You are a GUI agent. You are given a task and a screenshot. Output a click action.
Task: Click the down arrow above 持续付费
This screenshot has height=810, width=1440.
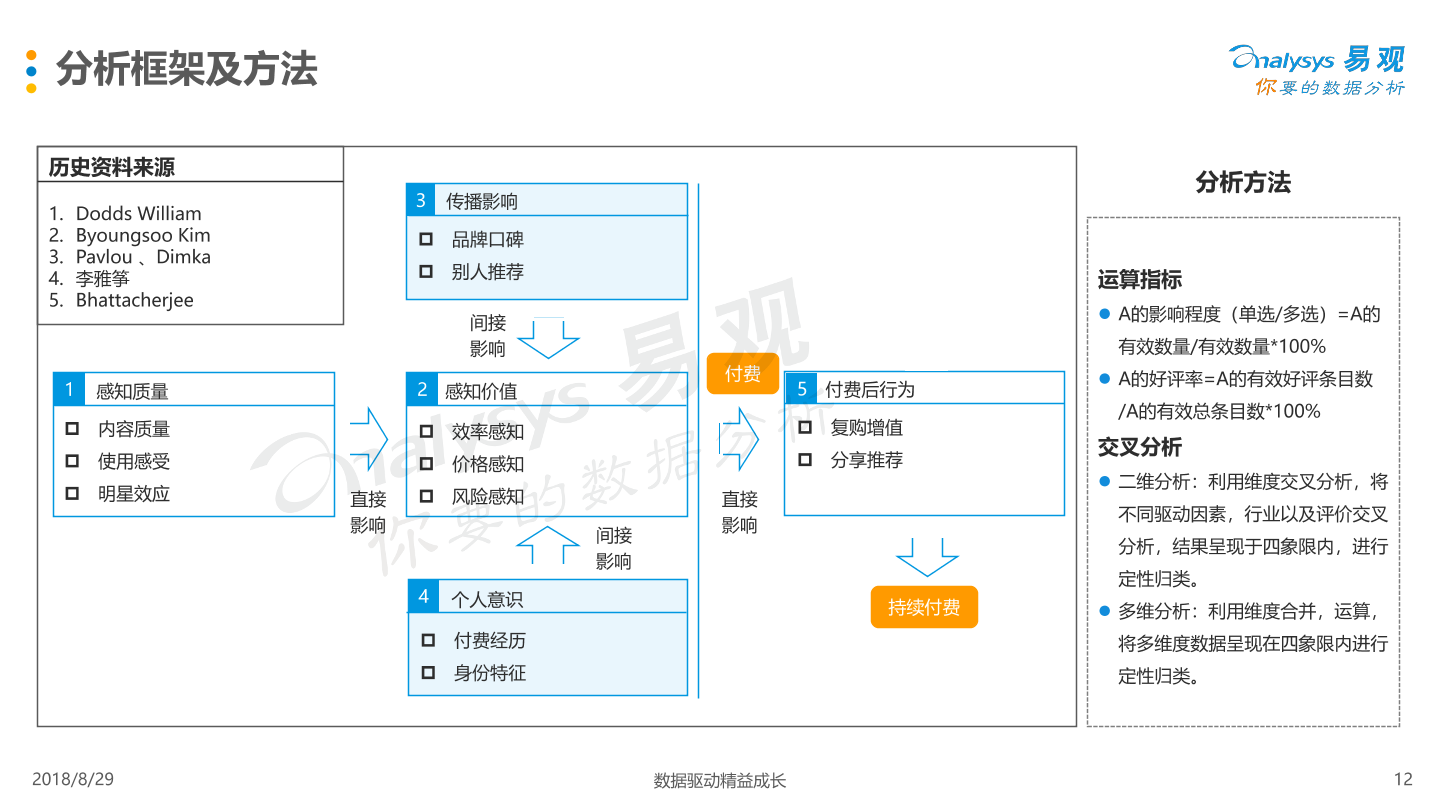[x=927, y=557]
